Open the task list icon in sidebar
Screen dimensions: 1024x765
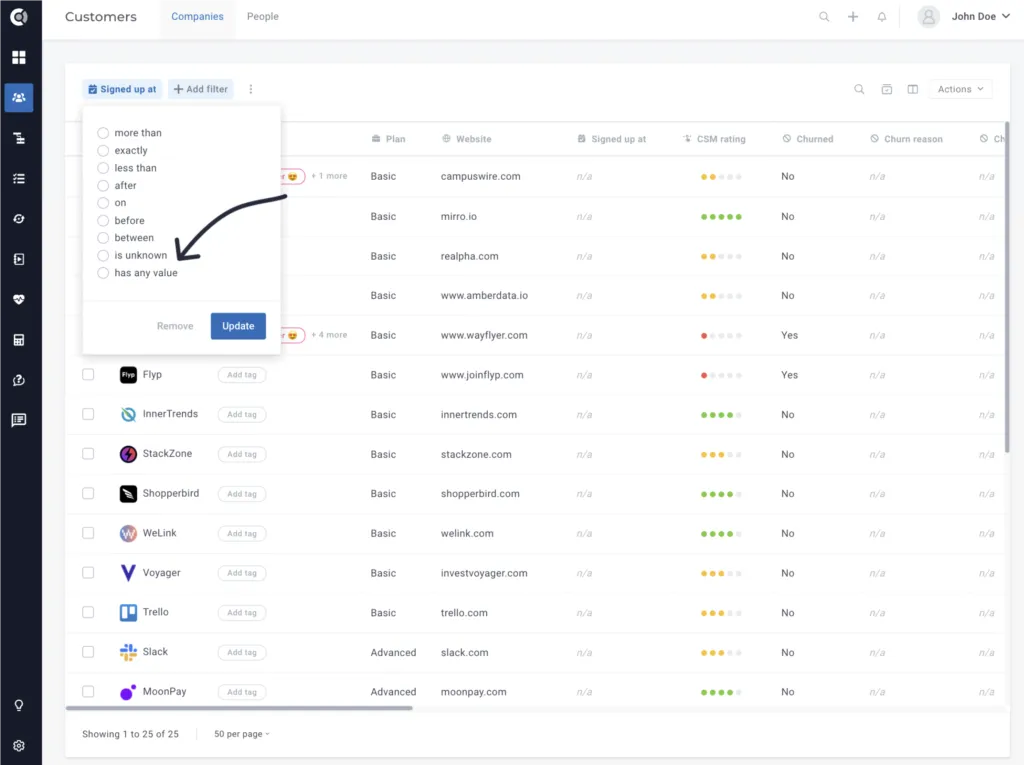tap(19, 178)
